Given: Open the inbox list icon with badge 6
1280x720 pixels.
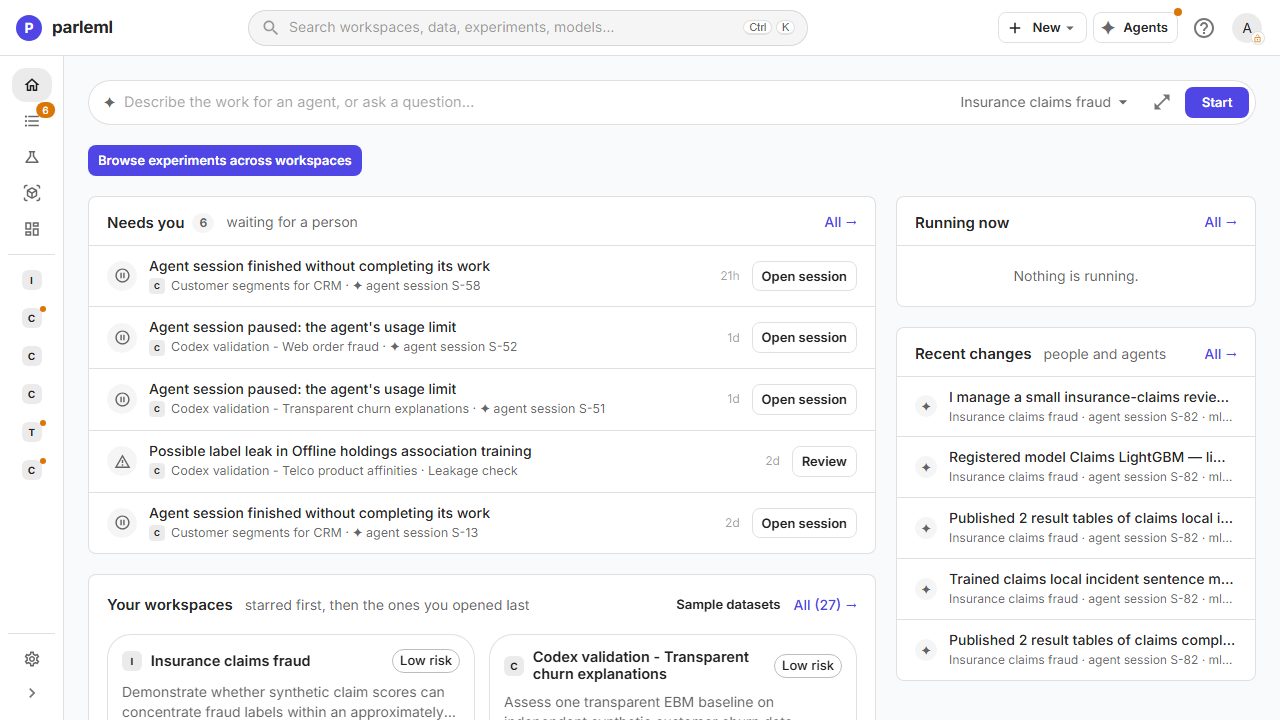Looking at the screenshot, I should pyautogui.click(x=32, y=121).
